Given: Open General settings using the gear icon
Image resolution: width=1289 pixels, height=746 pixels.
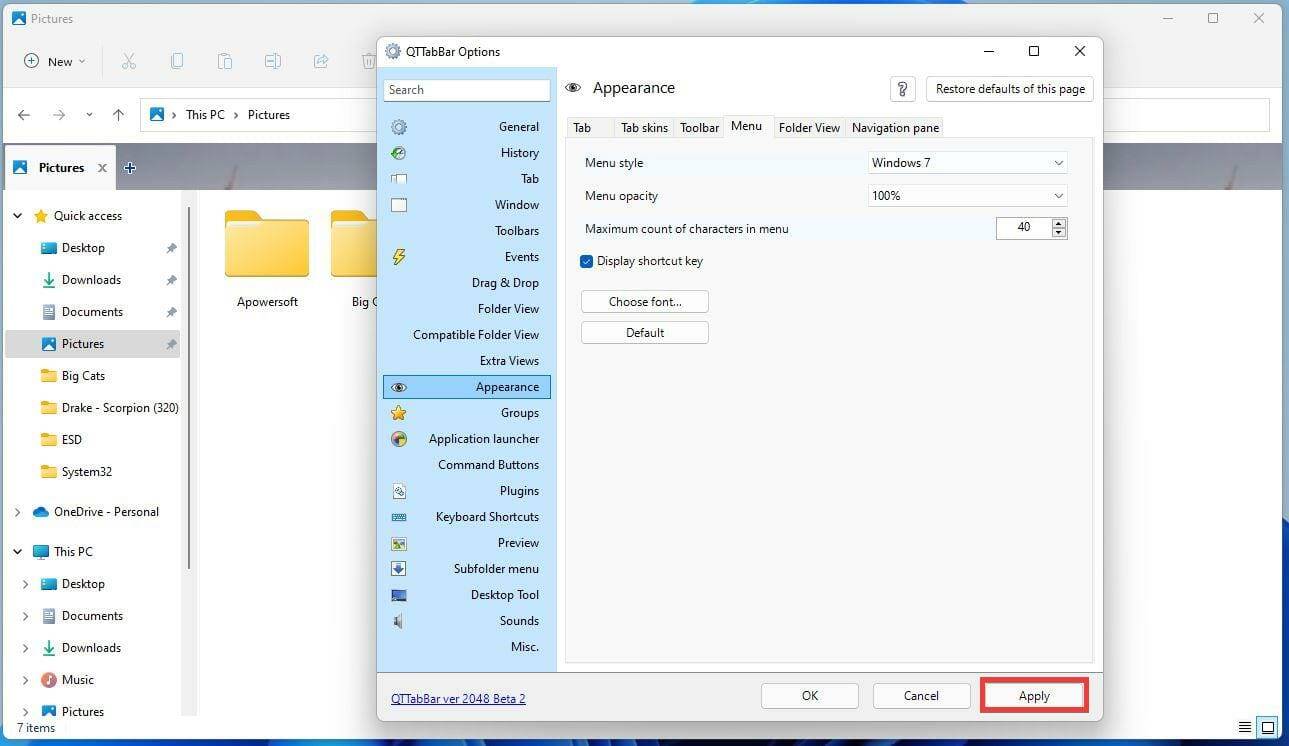Looking at the screenshot, I should tap(399, 127).
